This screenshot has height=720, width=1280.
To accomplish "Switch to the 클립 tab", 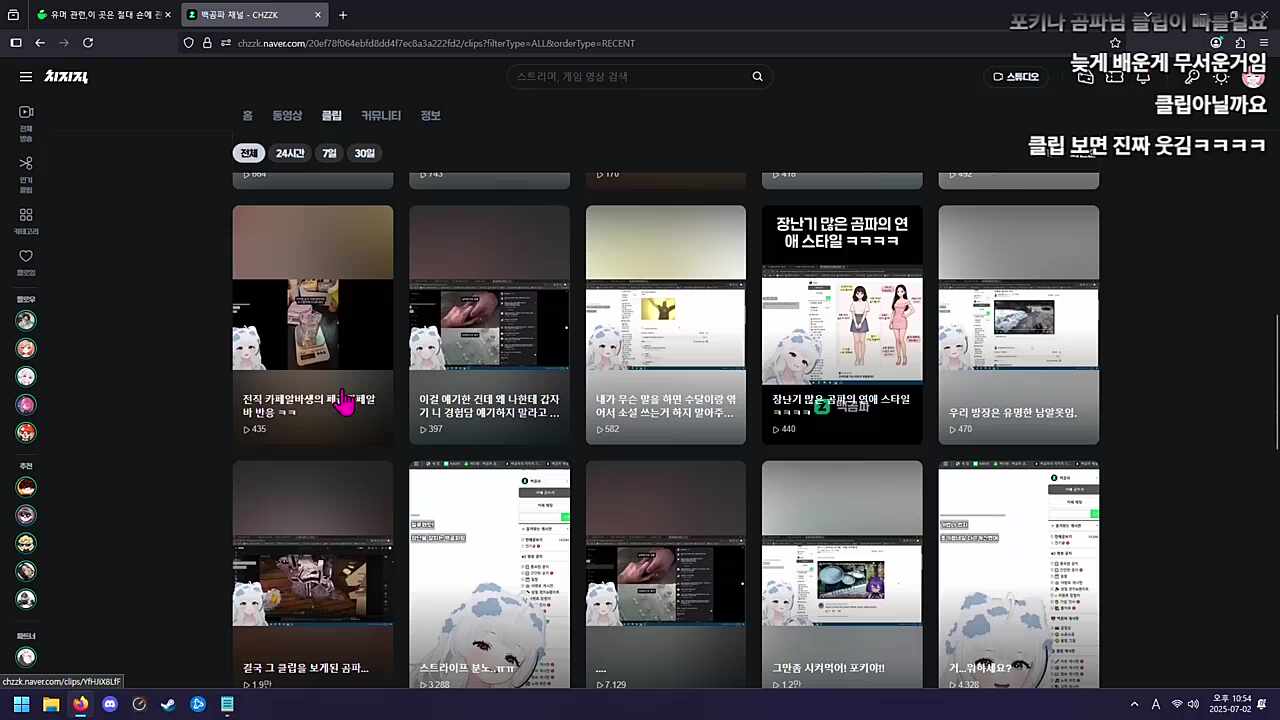I will coord(331,116).
